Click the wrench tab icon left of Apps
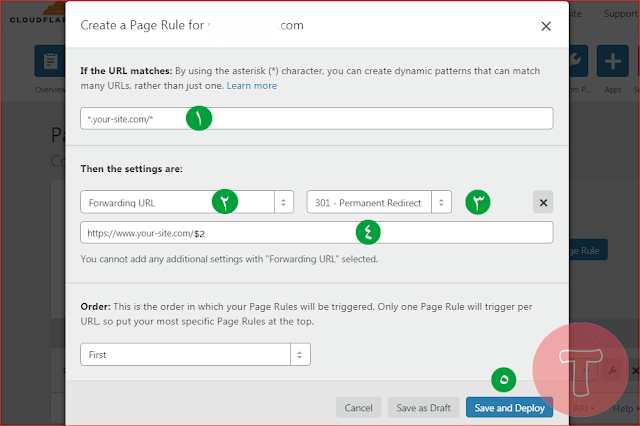The image size is (640, 426). click(x=578, y=61)
